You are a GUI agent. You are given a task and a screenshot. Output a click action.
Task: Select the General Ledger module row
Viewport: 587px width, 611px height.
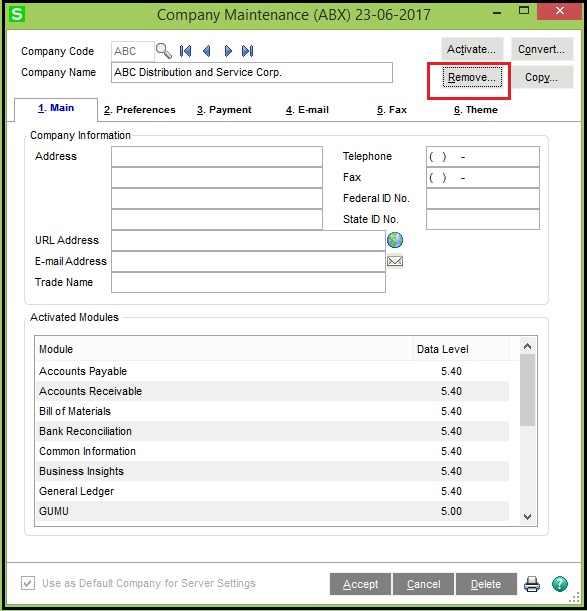coord(272,491)
